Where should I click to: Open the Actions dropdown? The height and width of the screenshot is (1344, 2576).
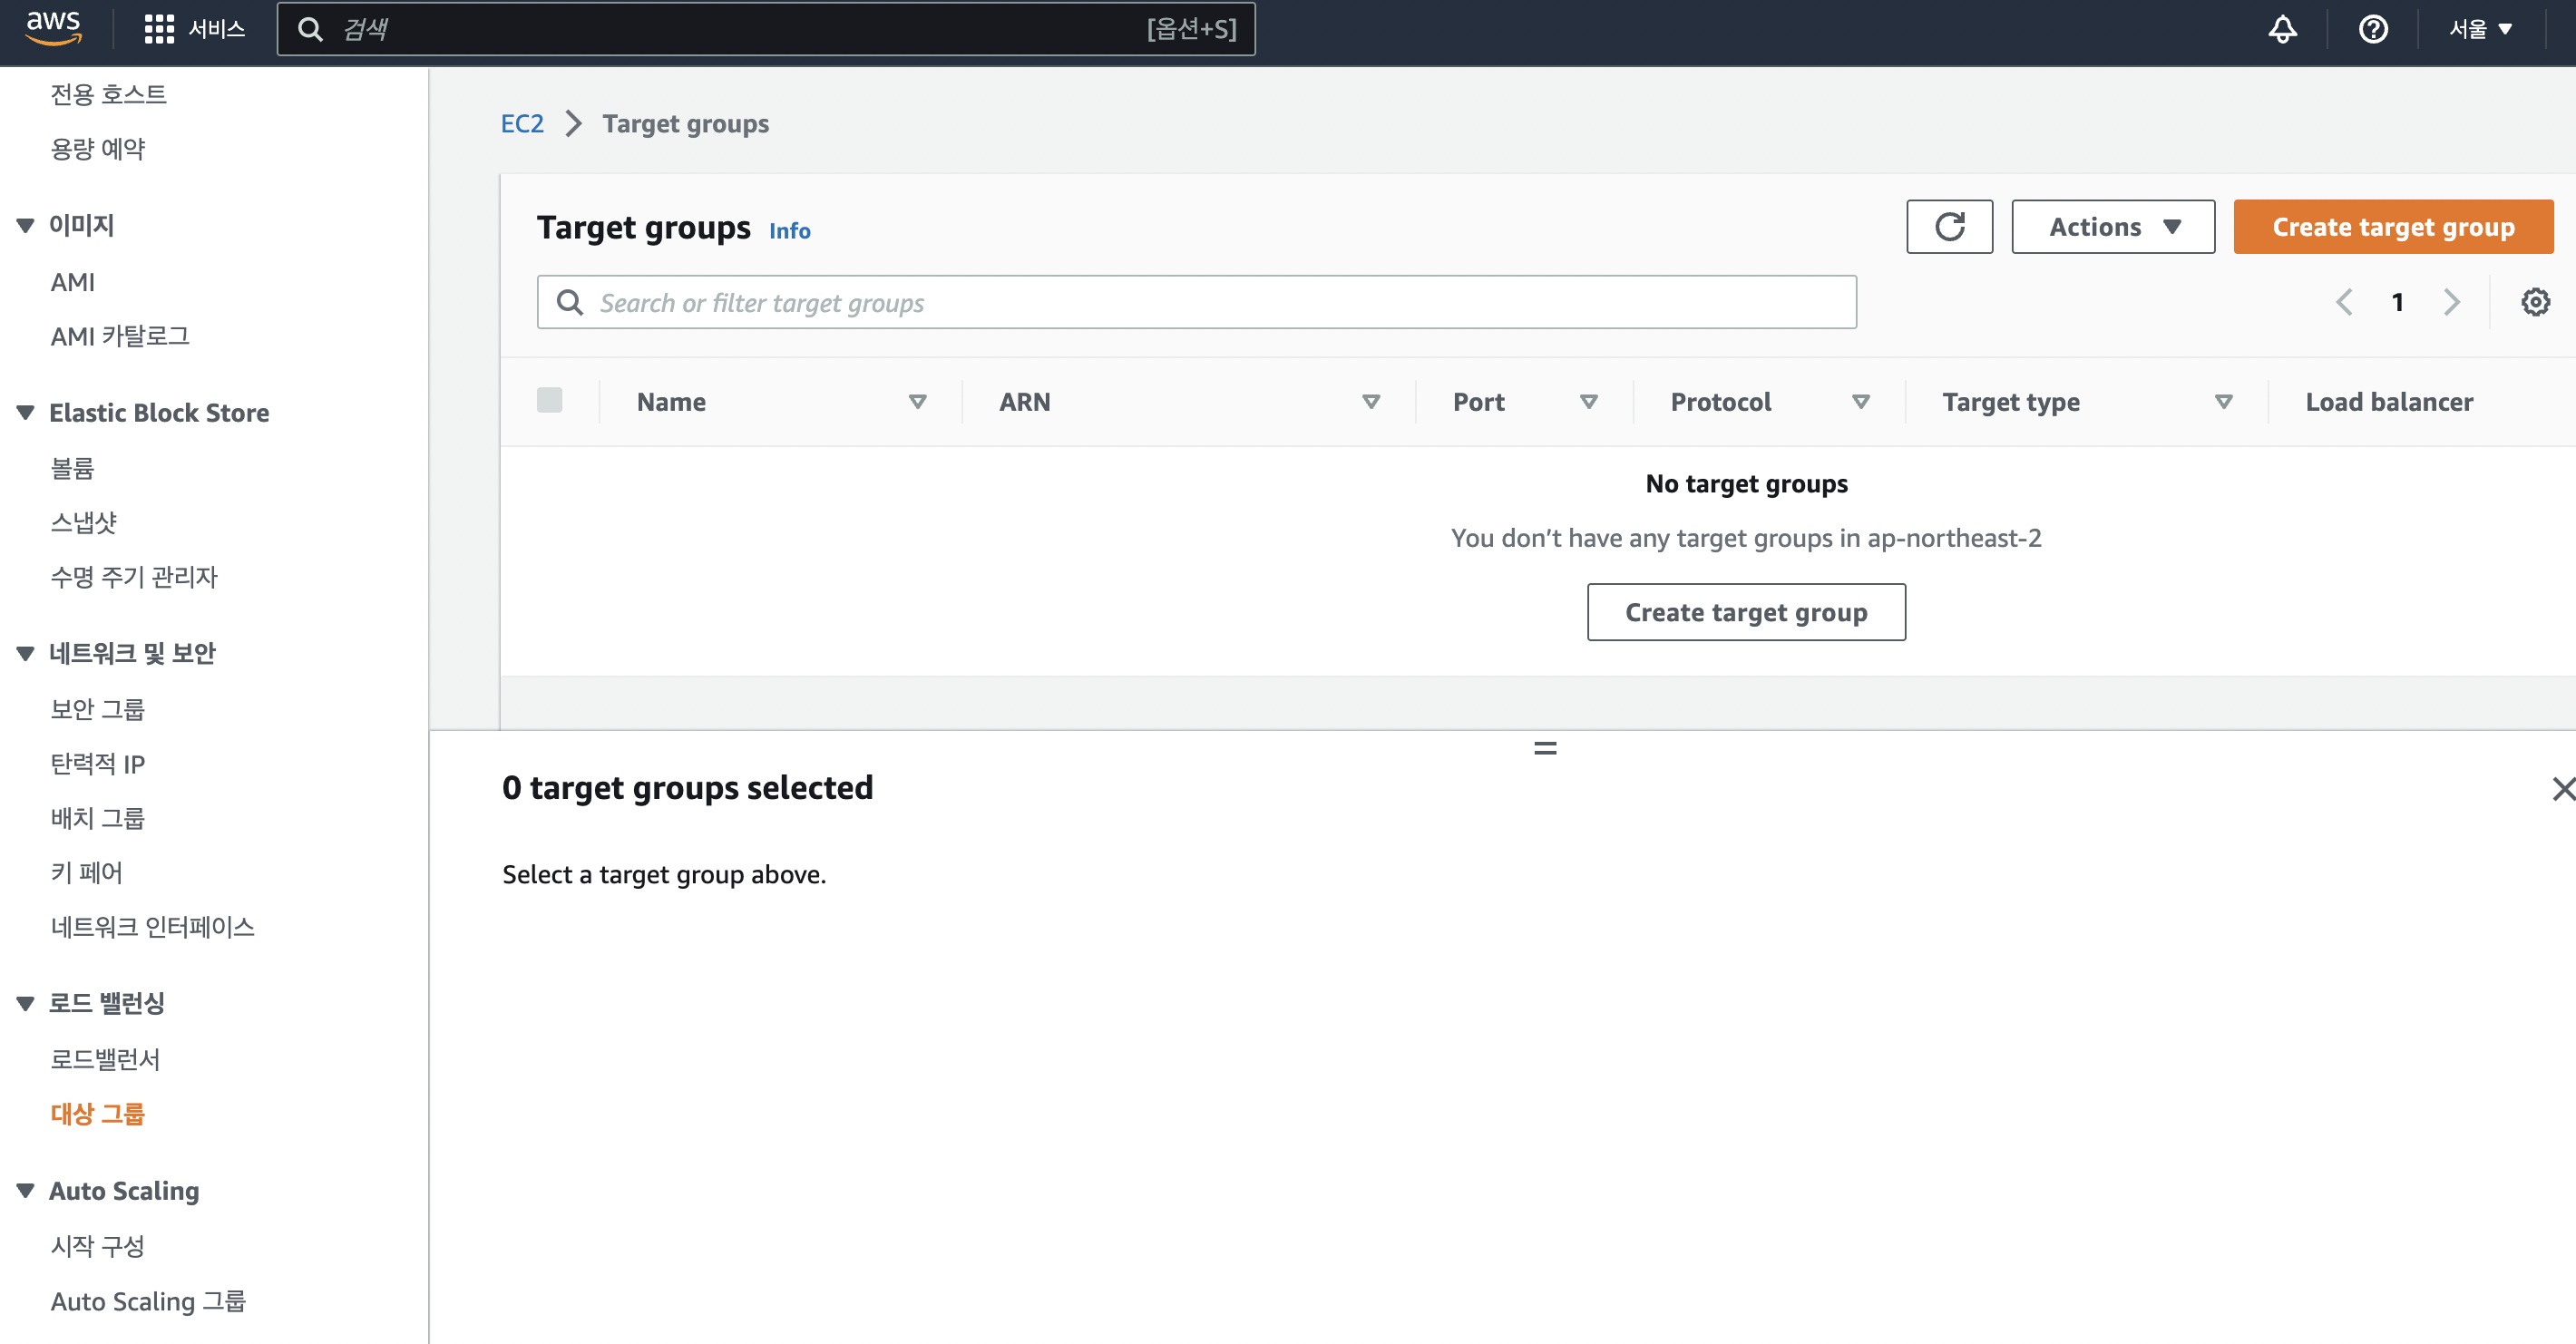point(2112,227)
